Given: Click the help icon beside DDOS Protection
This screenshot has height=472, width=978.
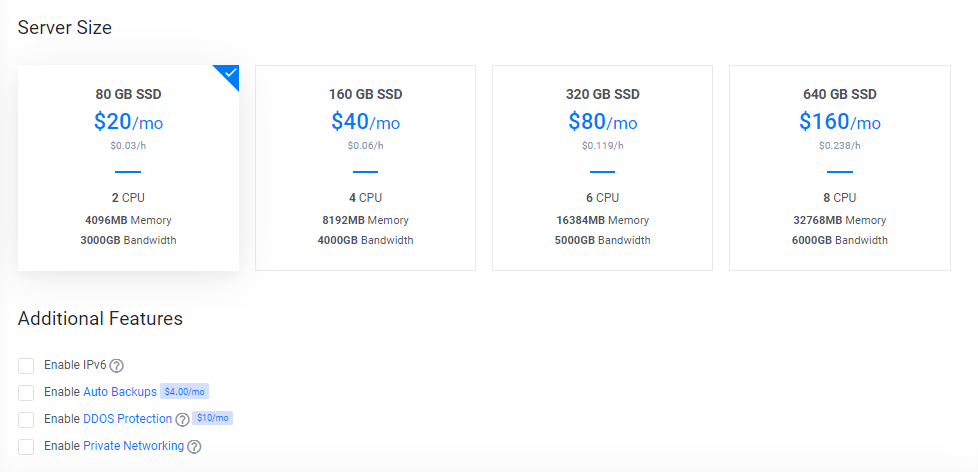Looking at the screenshot, I should coord(182,420).
